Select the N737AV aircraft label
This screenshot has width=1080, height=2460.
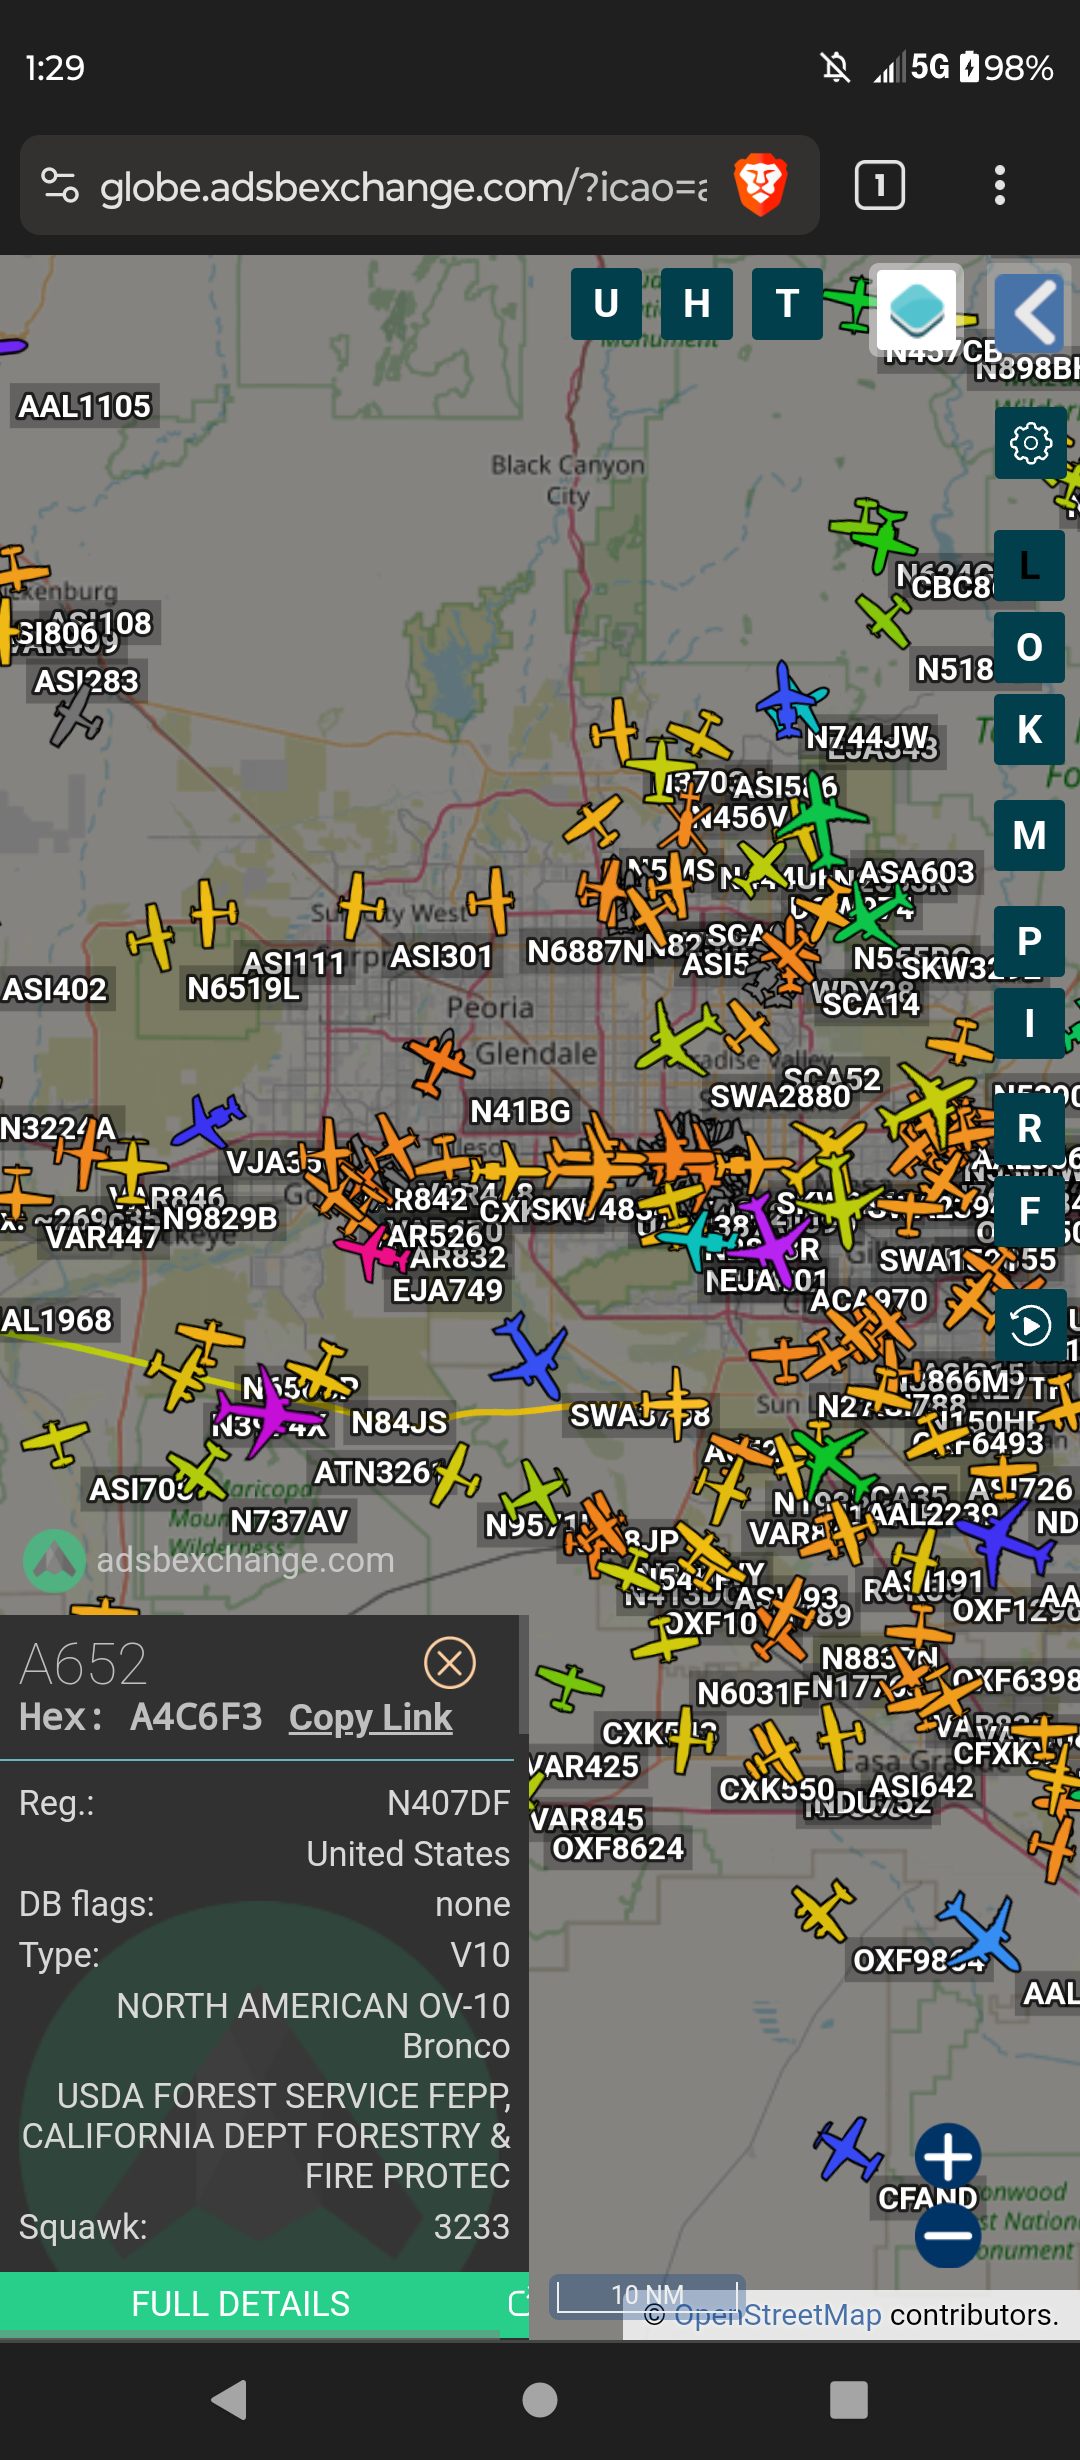pyautogui.click(x=289, y=1521)
